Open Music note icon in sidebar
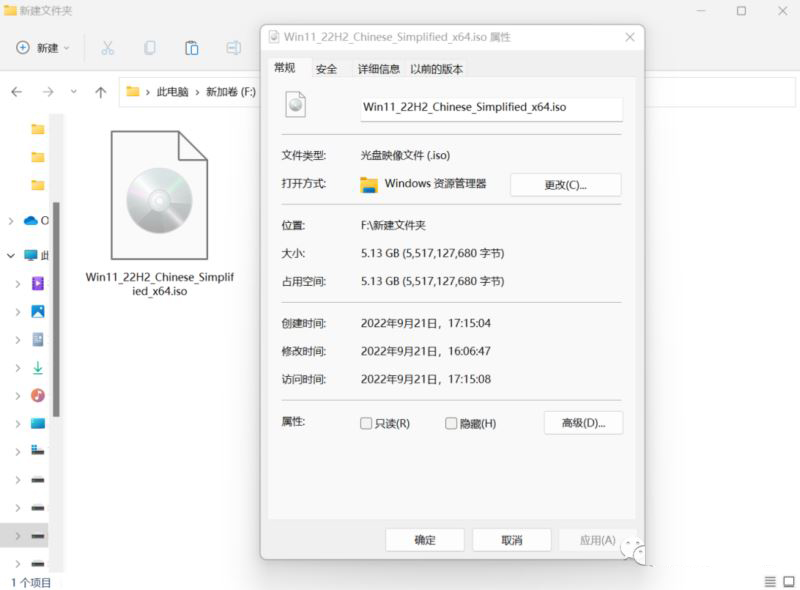 38,395
